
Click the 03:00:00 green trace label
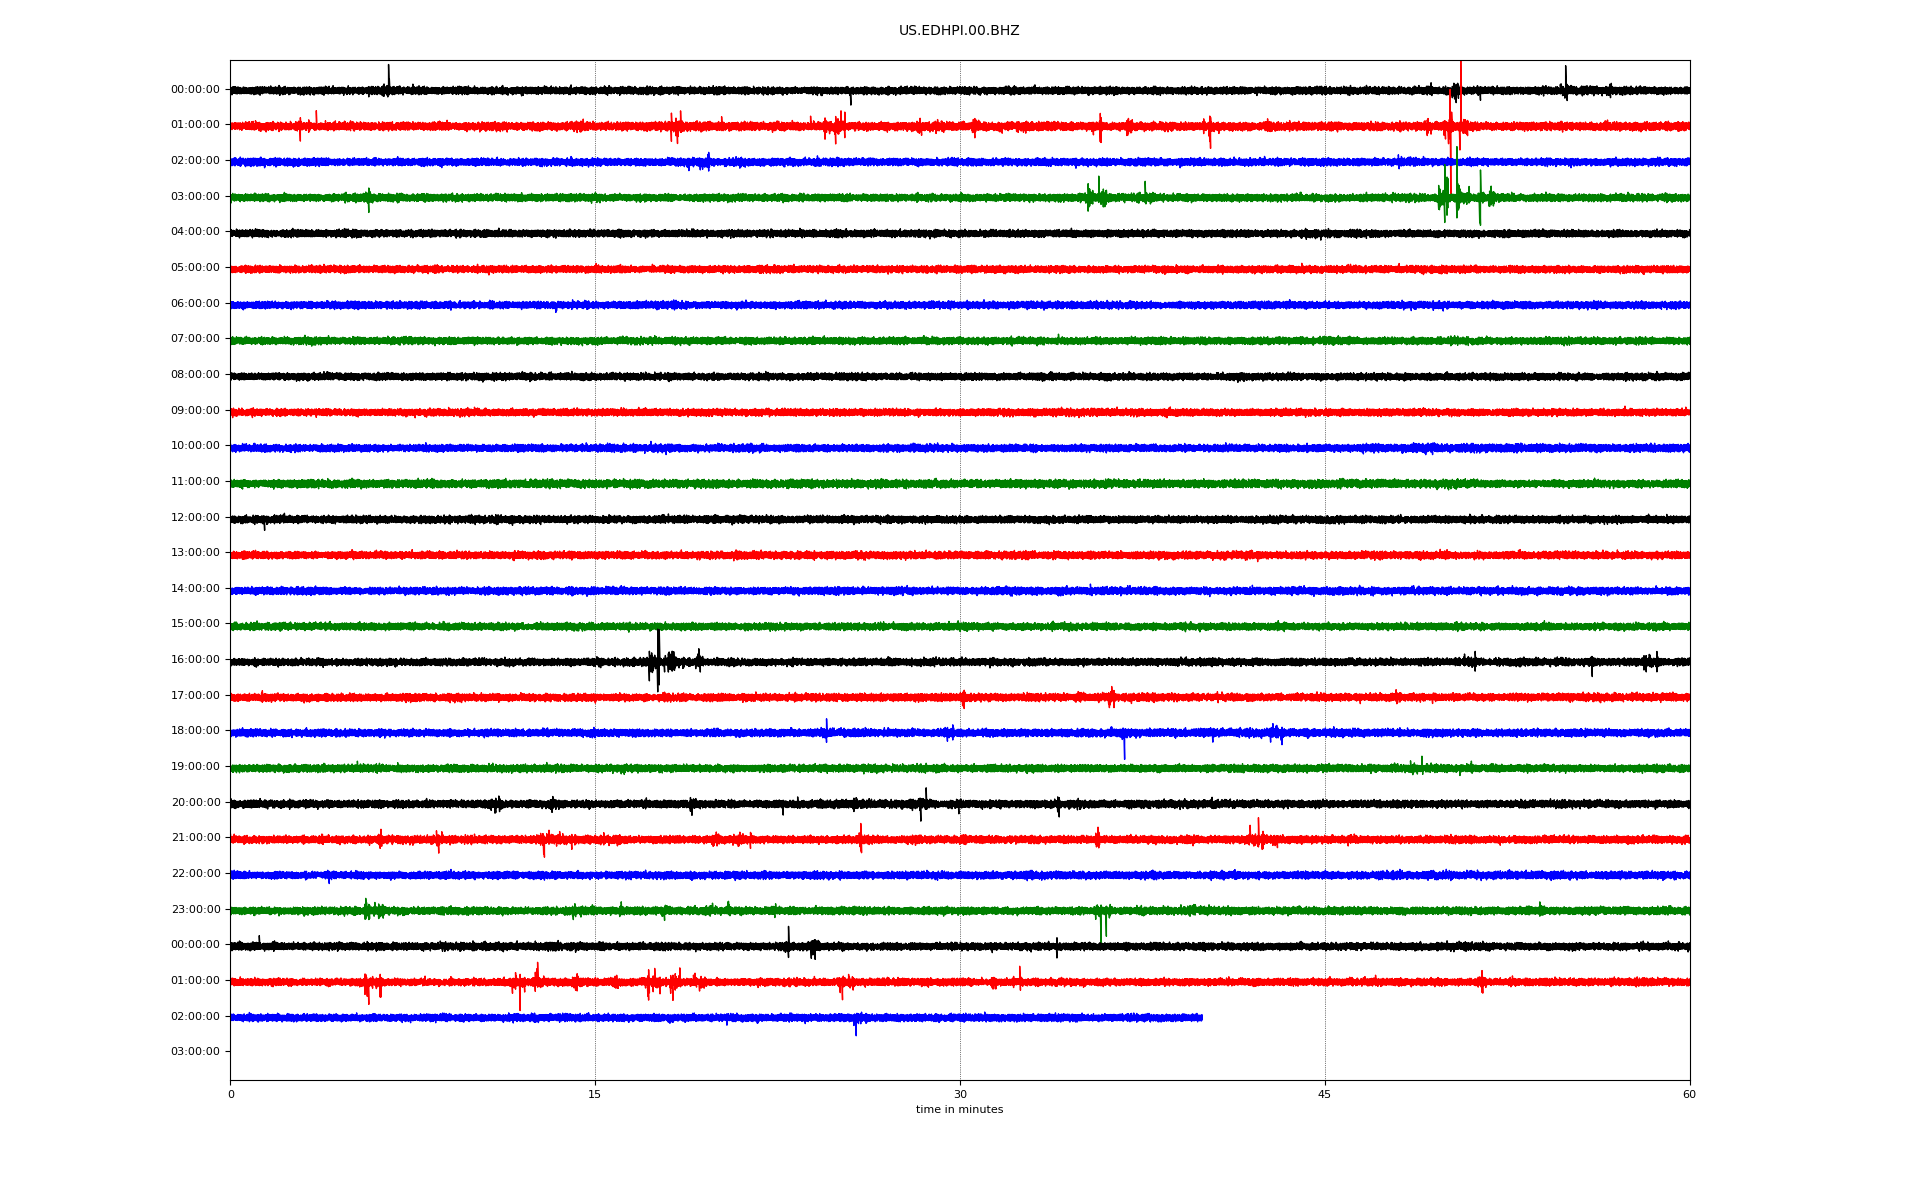point(195,197)
